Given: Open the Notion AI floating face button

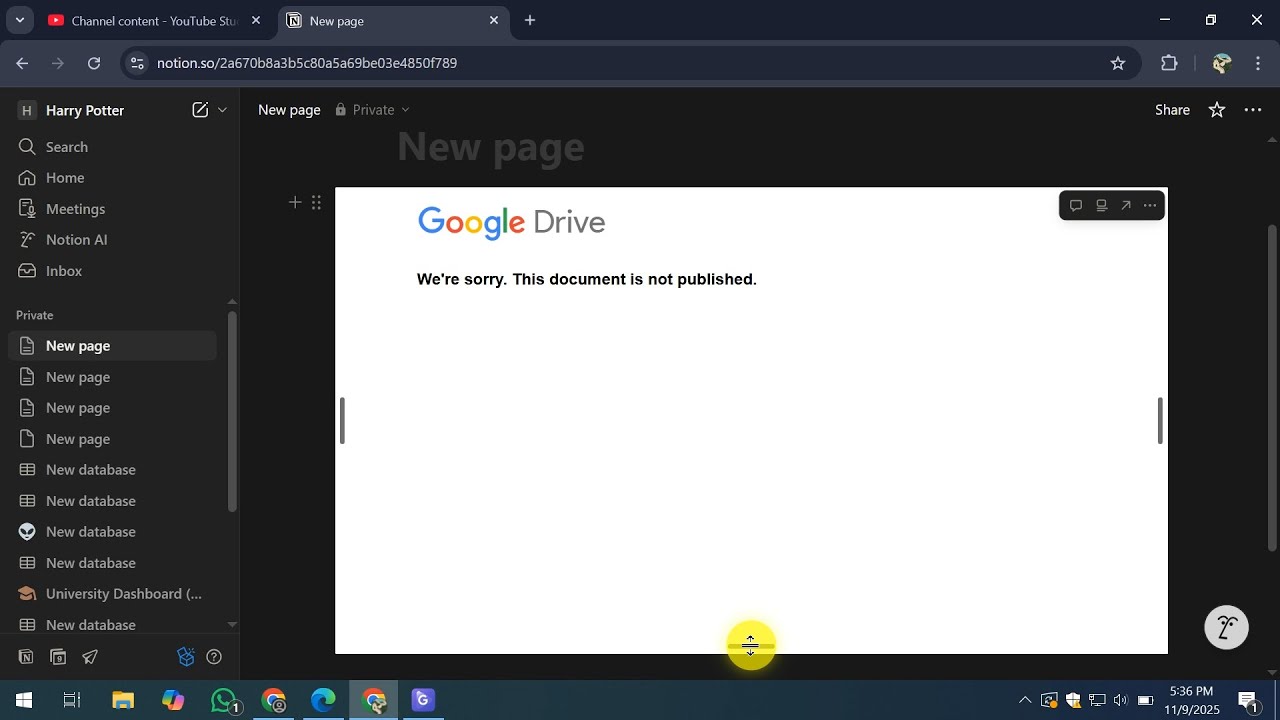Looking at the screenshot, I should point(1227,628).
